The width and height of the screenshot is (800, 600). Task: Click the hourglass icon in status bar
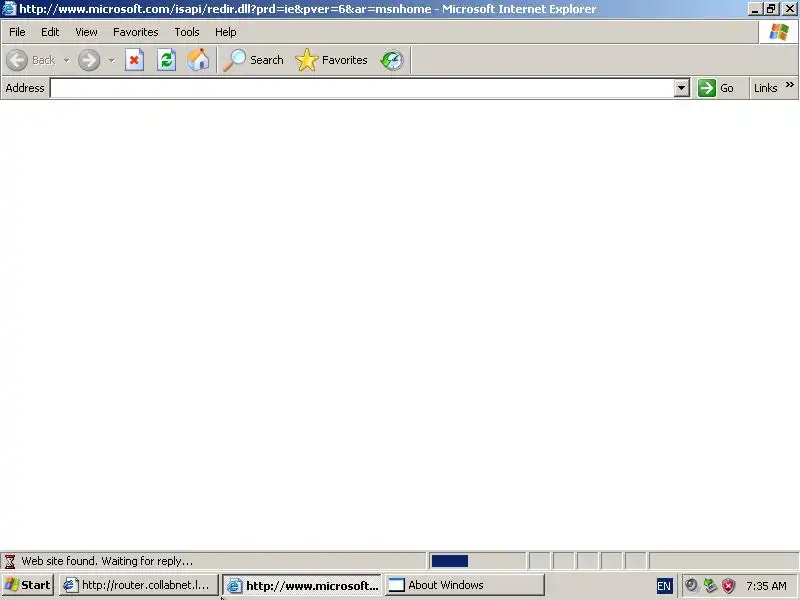[10, 561]
